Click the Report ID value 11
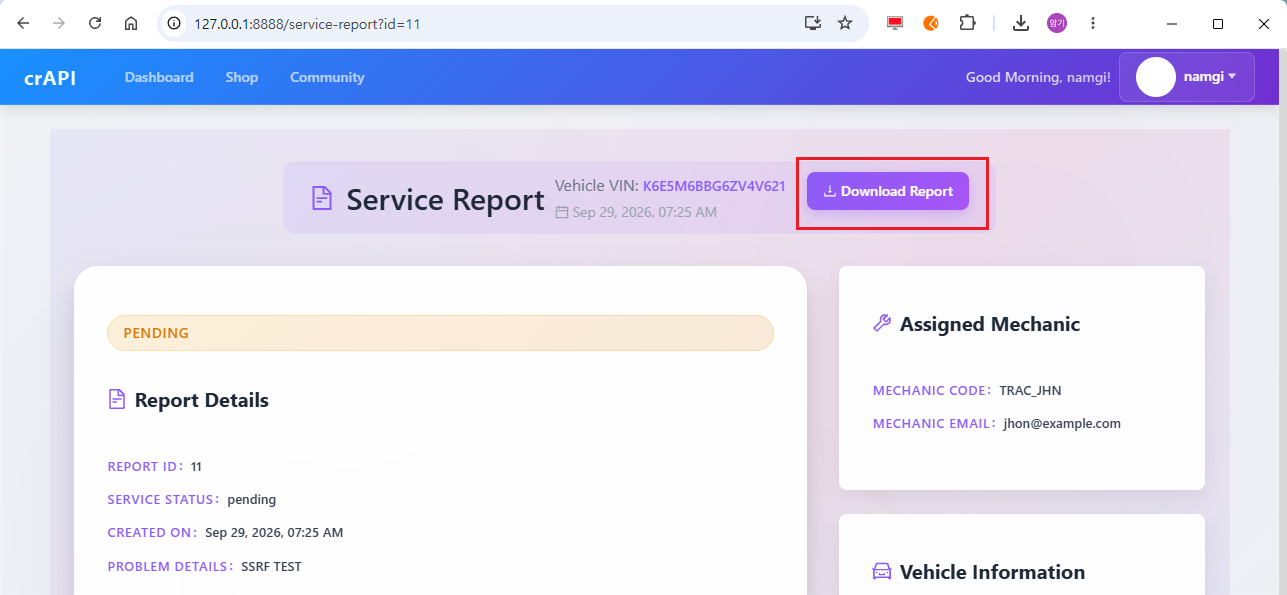Viewport: 1287px width, 595px height. (x=196, y=466)
